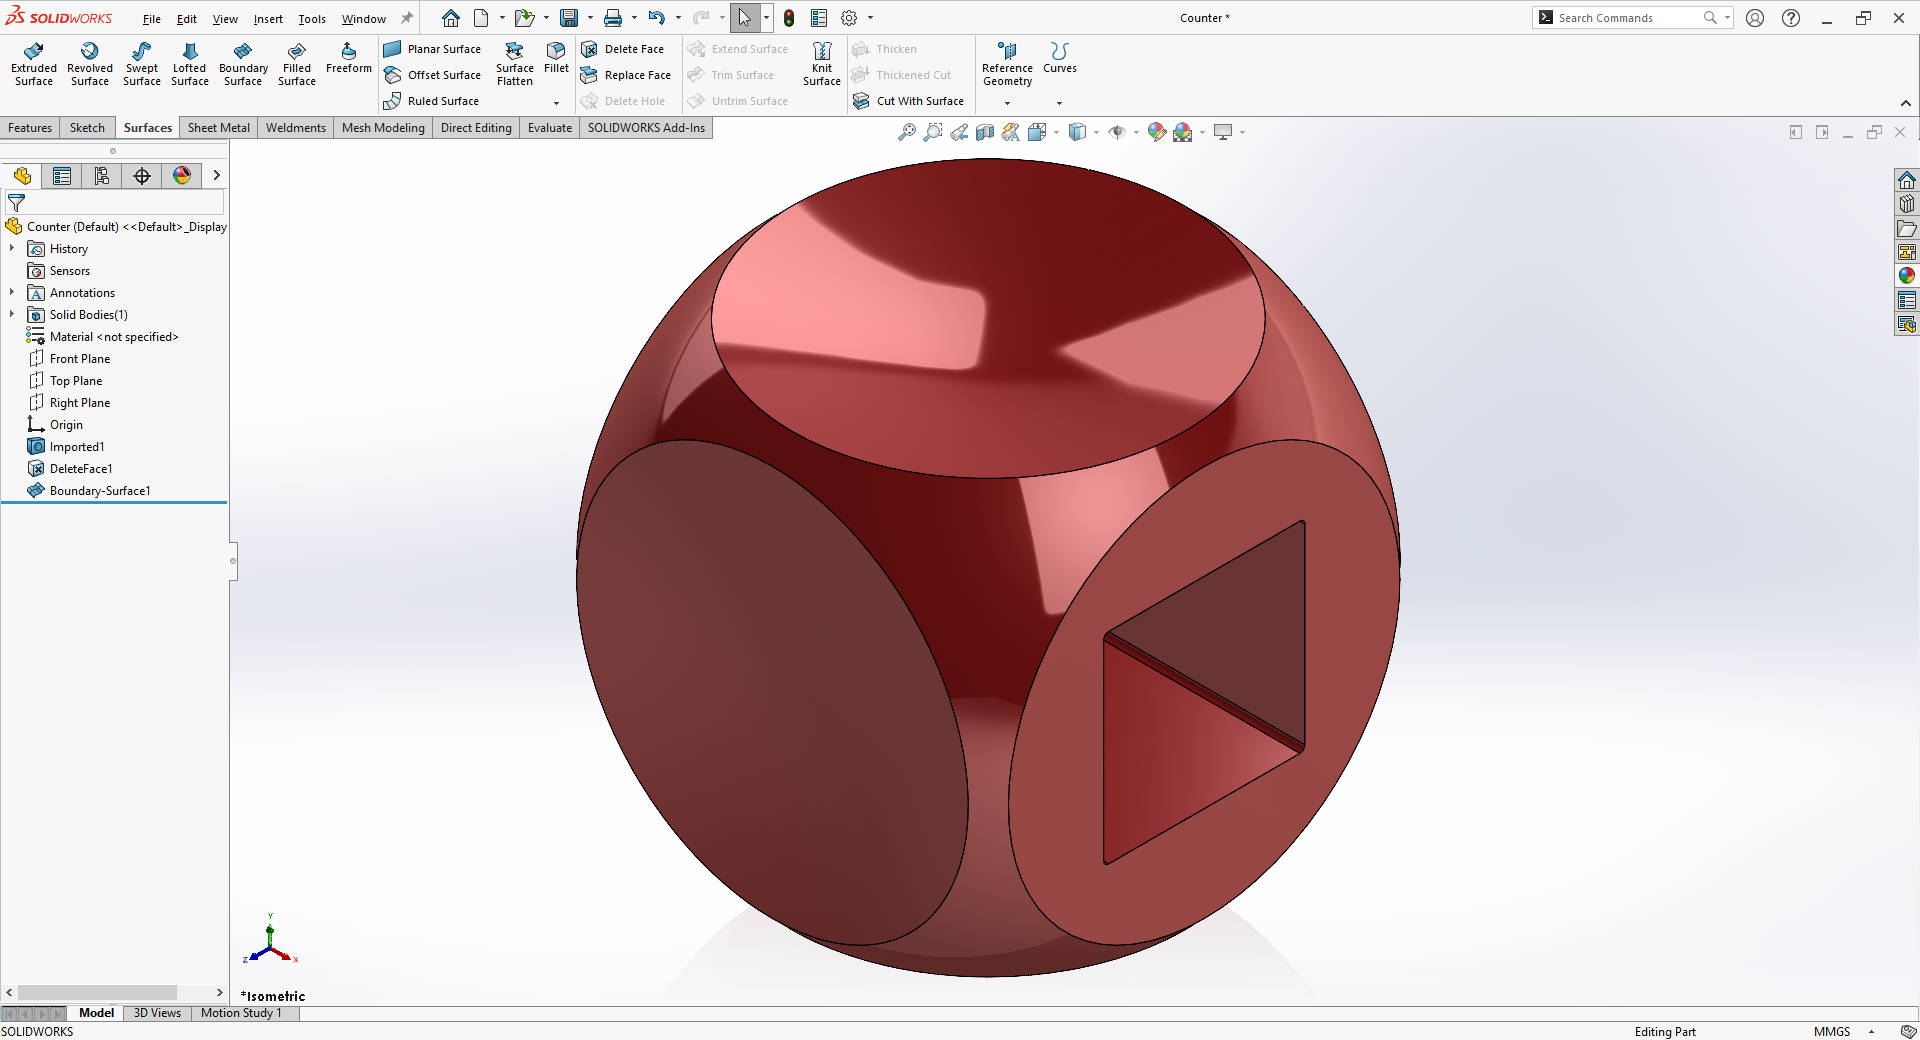Expand the Ruled Surface dropdown arrow
This screenshot has height=1040, width=1920.
click(x=558, y=101)
